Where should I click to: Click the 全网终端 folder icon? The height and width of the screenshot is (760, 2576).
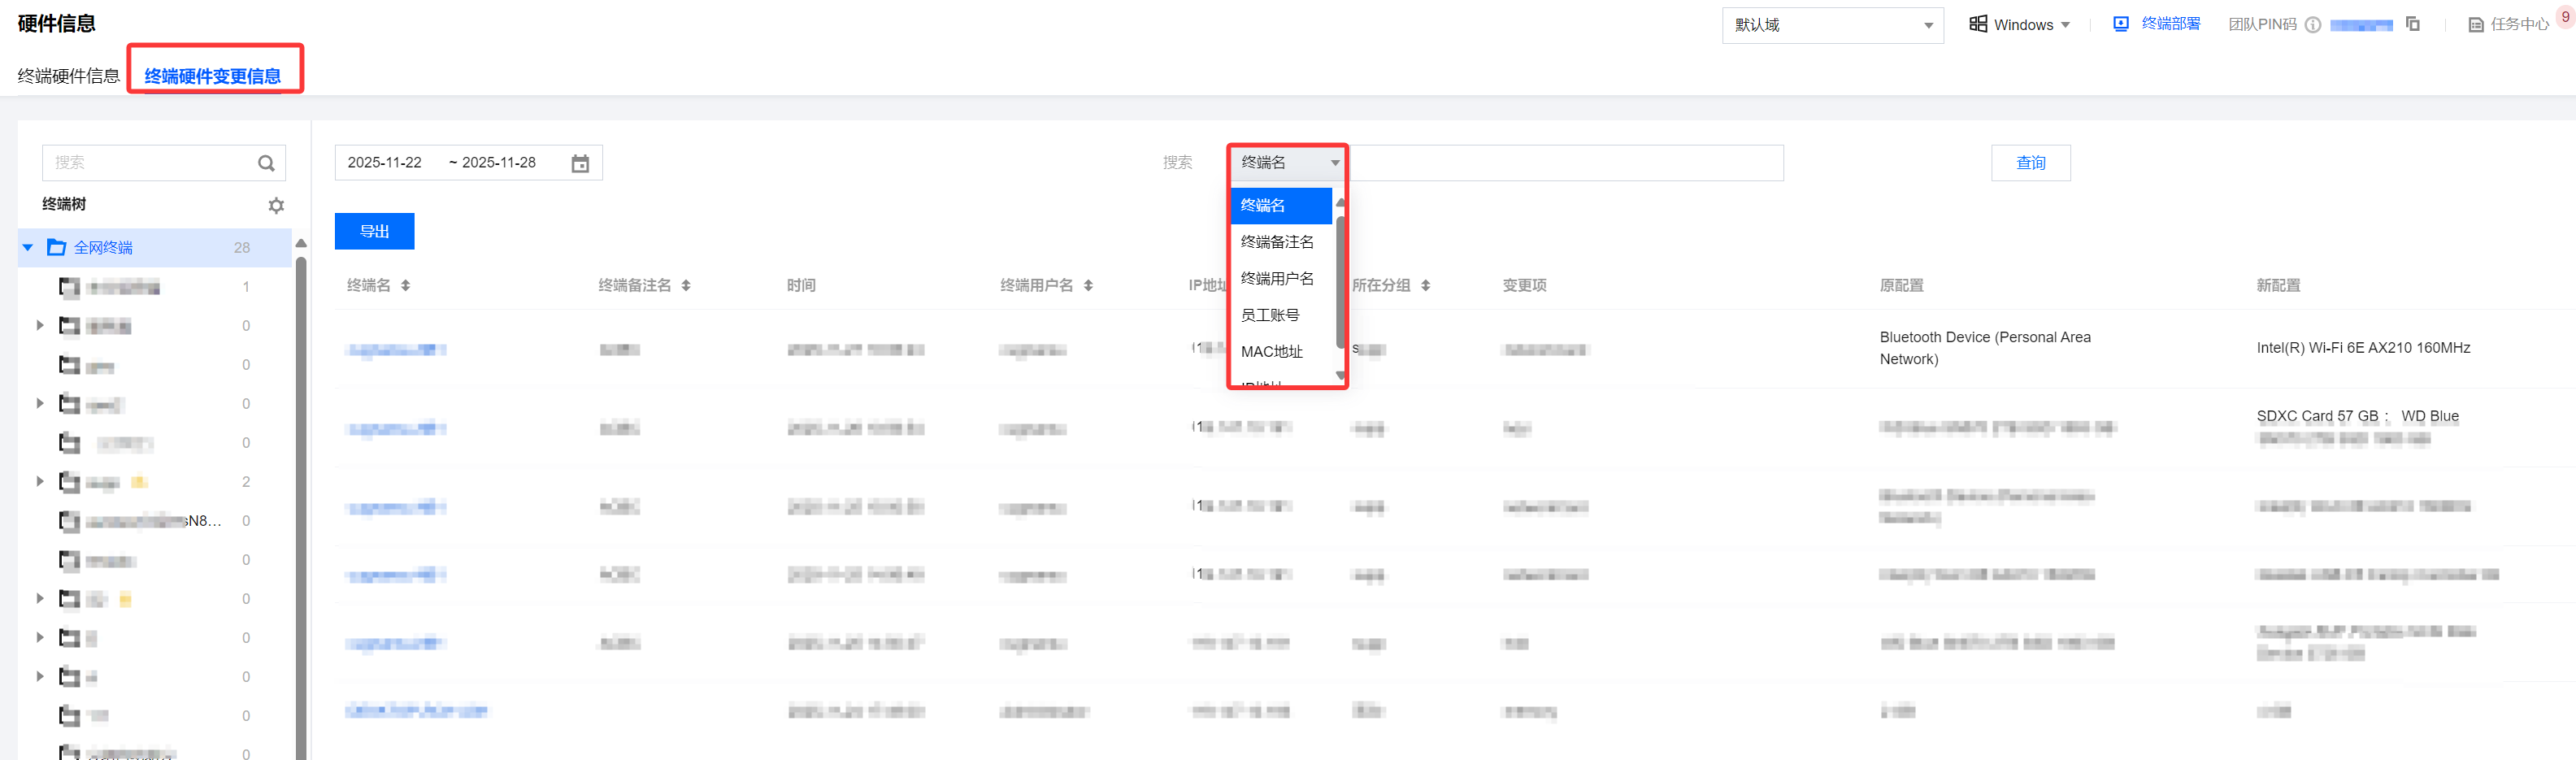[x=57, y=247]
